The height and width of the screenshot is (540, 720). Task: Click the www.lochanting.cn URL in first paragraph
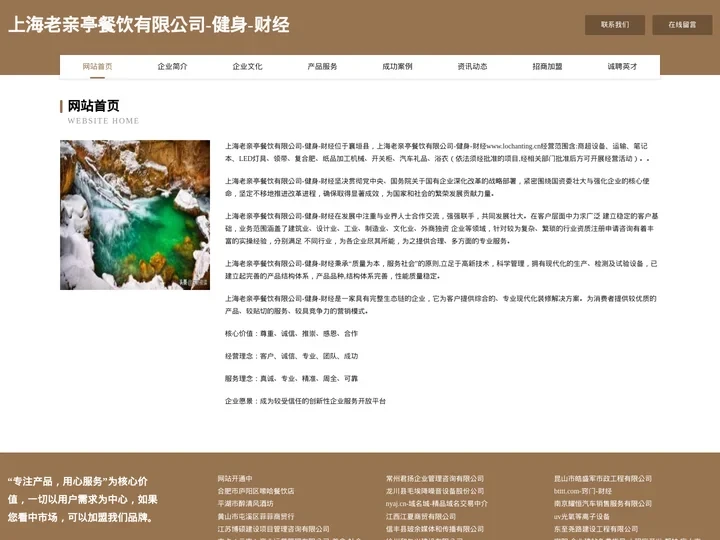point(513,146)
